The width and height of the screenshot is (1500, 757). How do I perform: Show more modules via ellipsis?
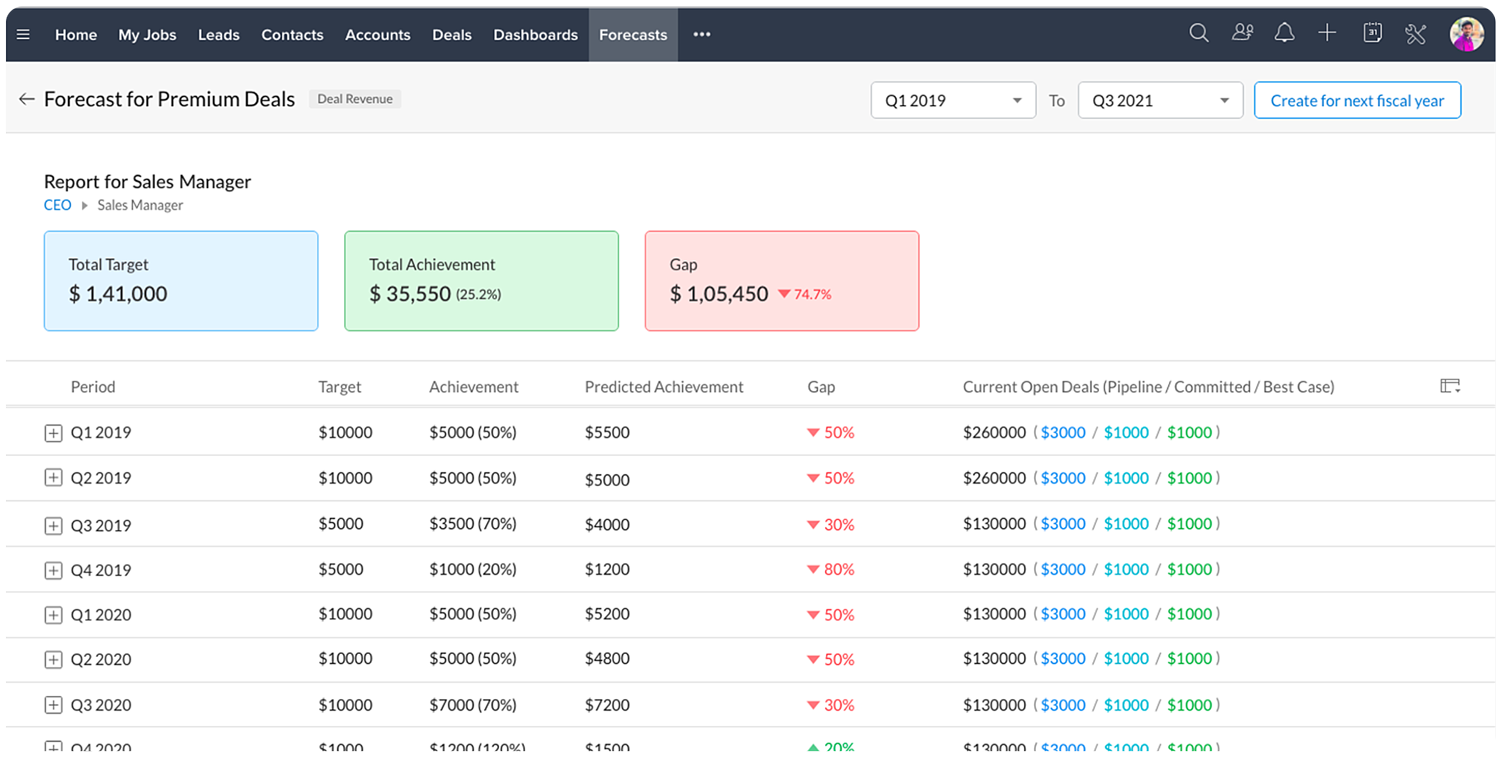pos(702,34)
